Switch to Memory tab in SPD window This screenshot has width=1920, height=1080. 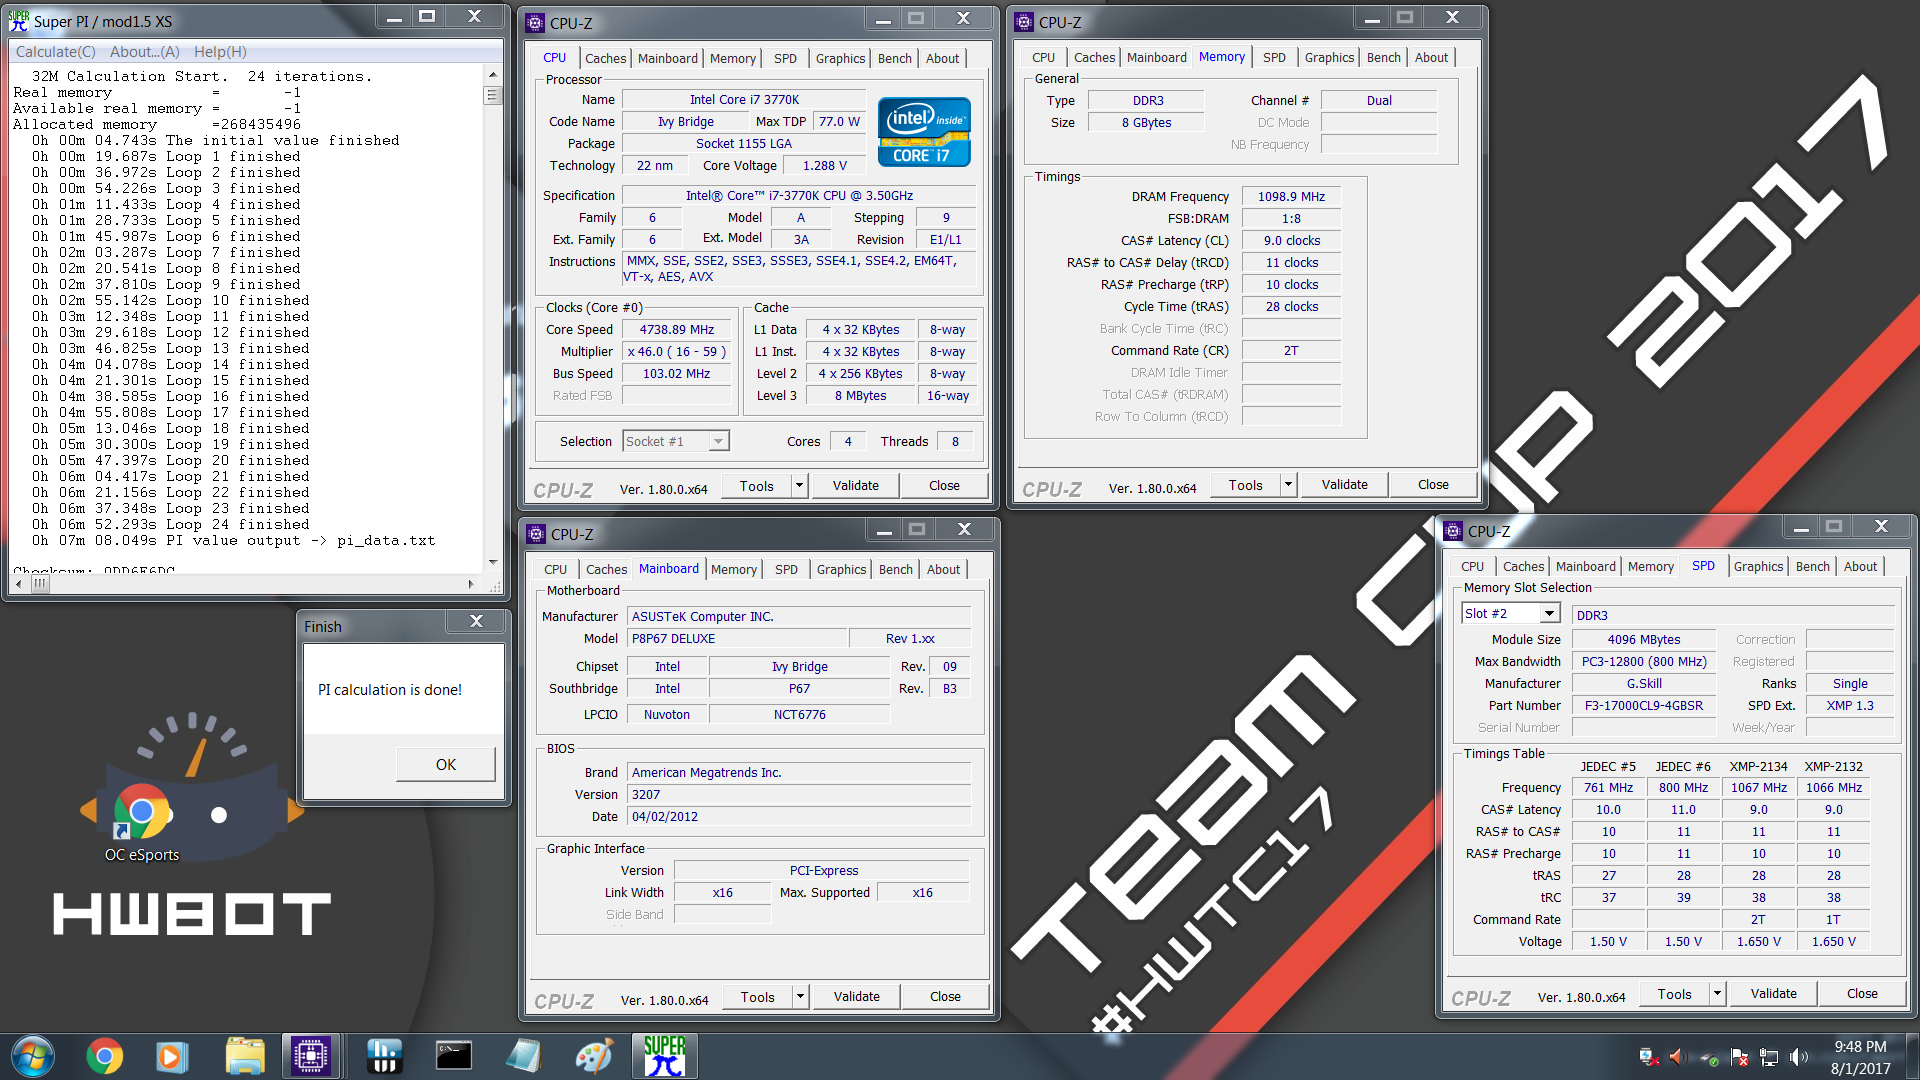[x=1650, y=566]
